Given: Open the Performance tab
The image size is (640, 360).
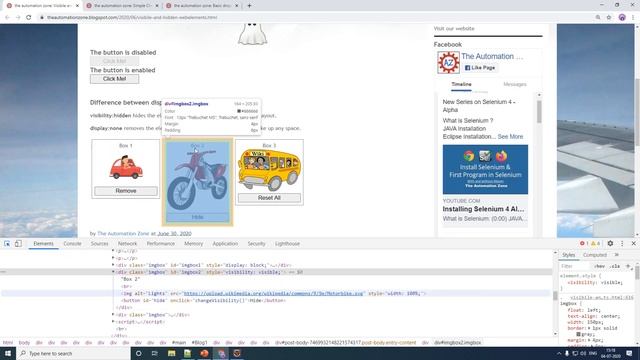Looking at the screenshot, I should click(x=160, y=244).
